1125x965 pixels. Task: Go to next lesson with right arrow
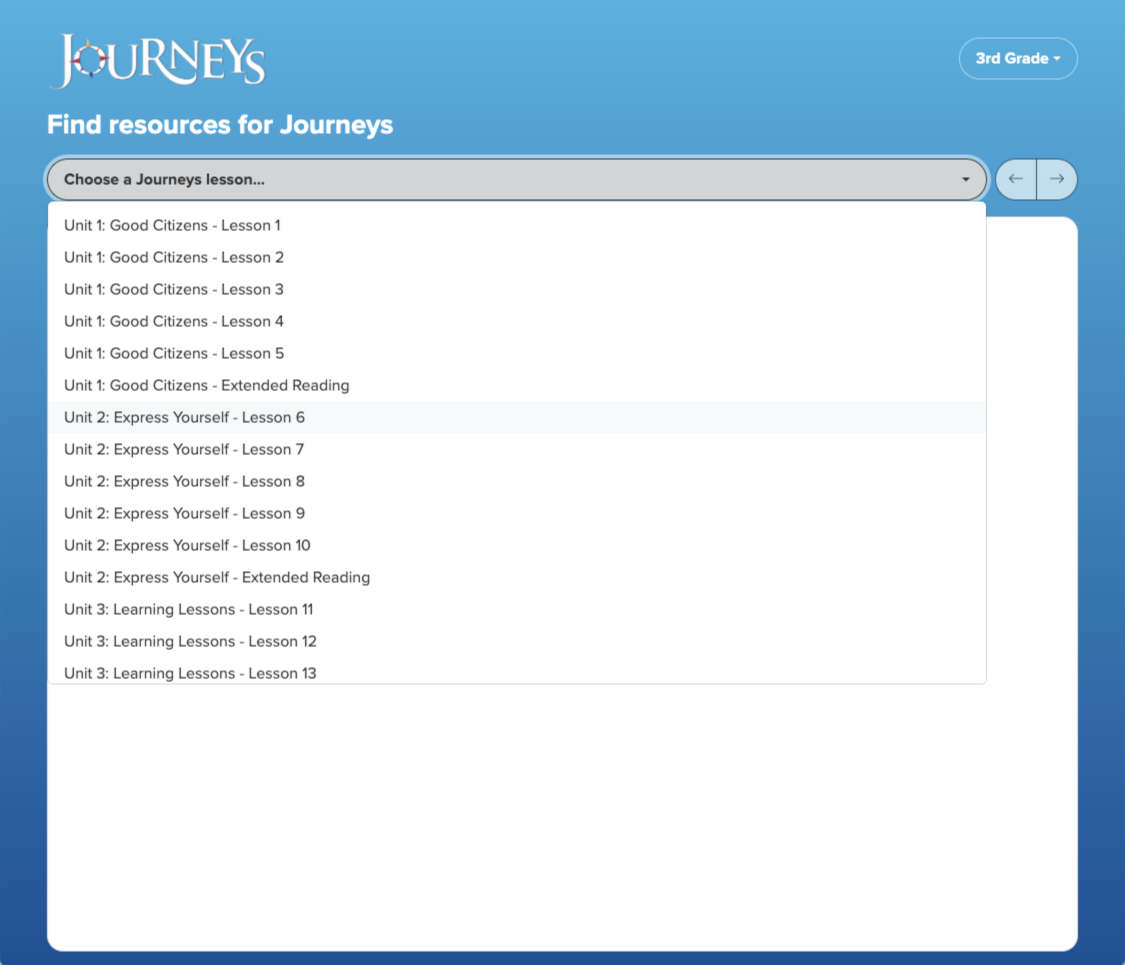point(1057,179)
